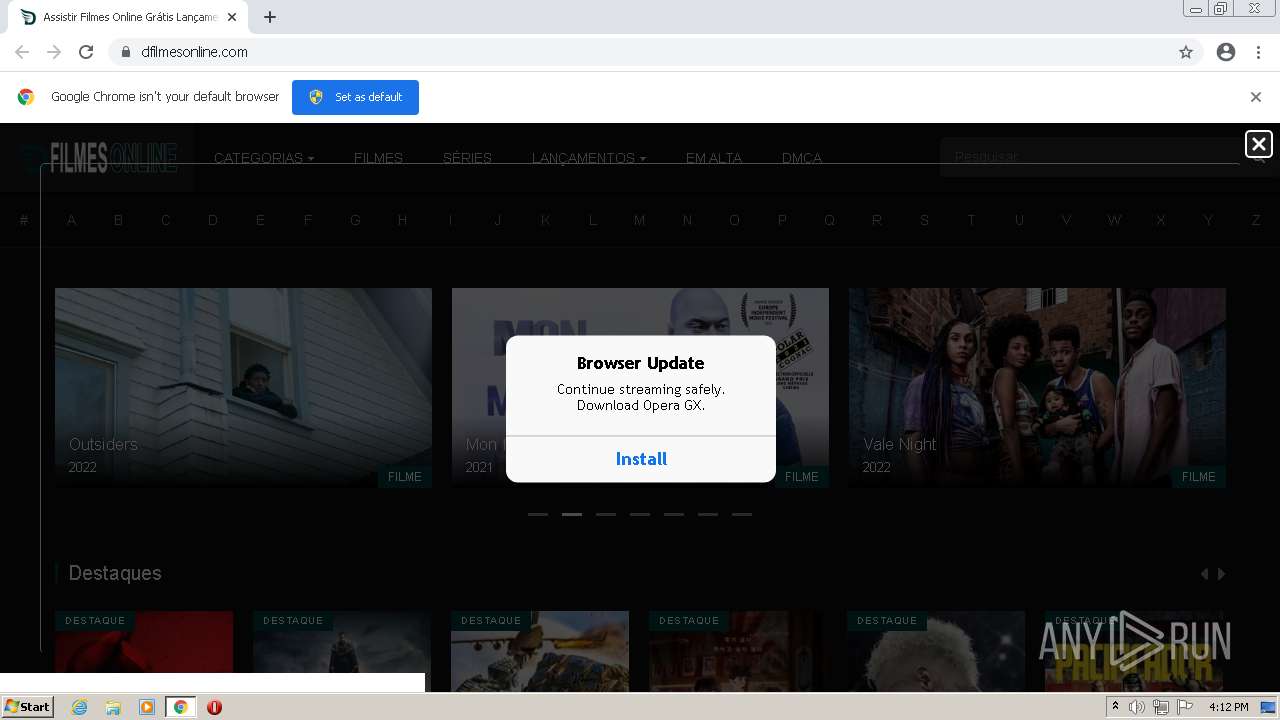
Task: Expand LANÇAMENTOS dropdown menu
Action: point(589,158)
